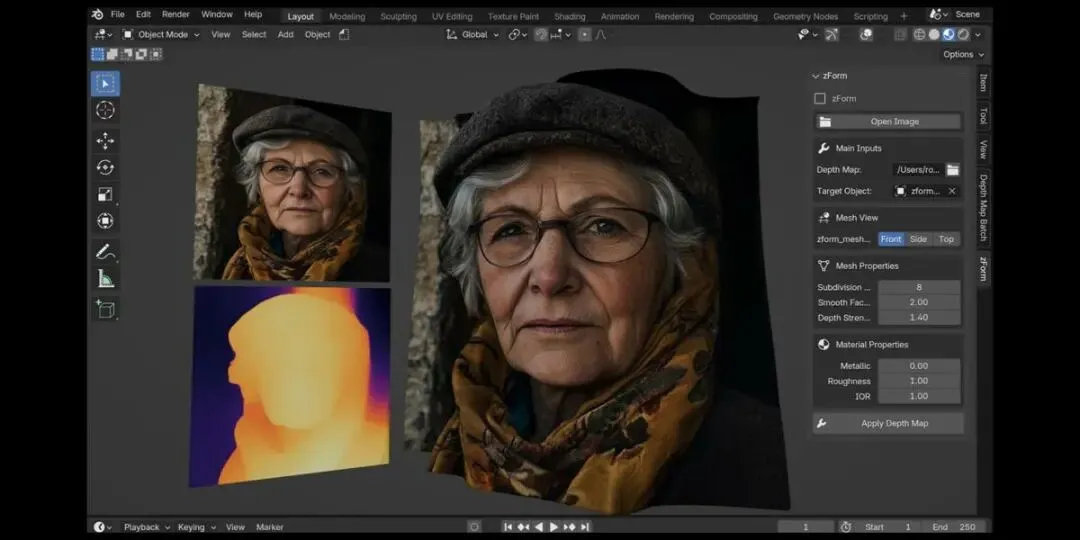Select the Scale tool
Screen dimensions: 1080x540
tap(105, 195)
